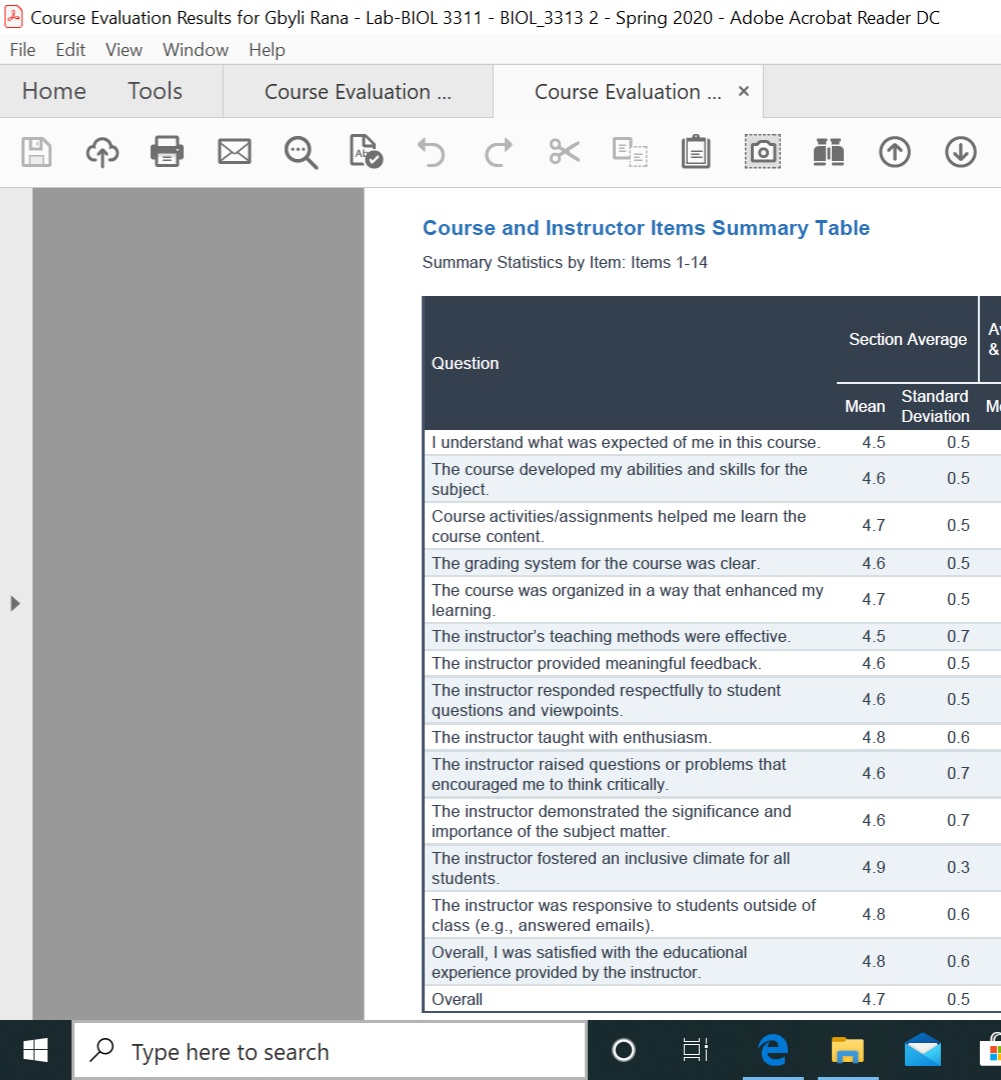
Task: Click 'Overall, I was satisfied' row text
Action: click(589, 962)
